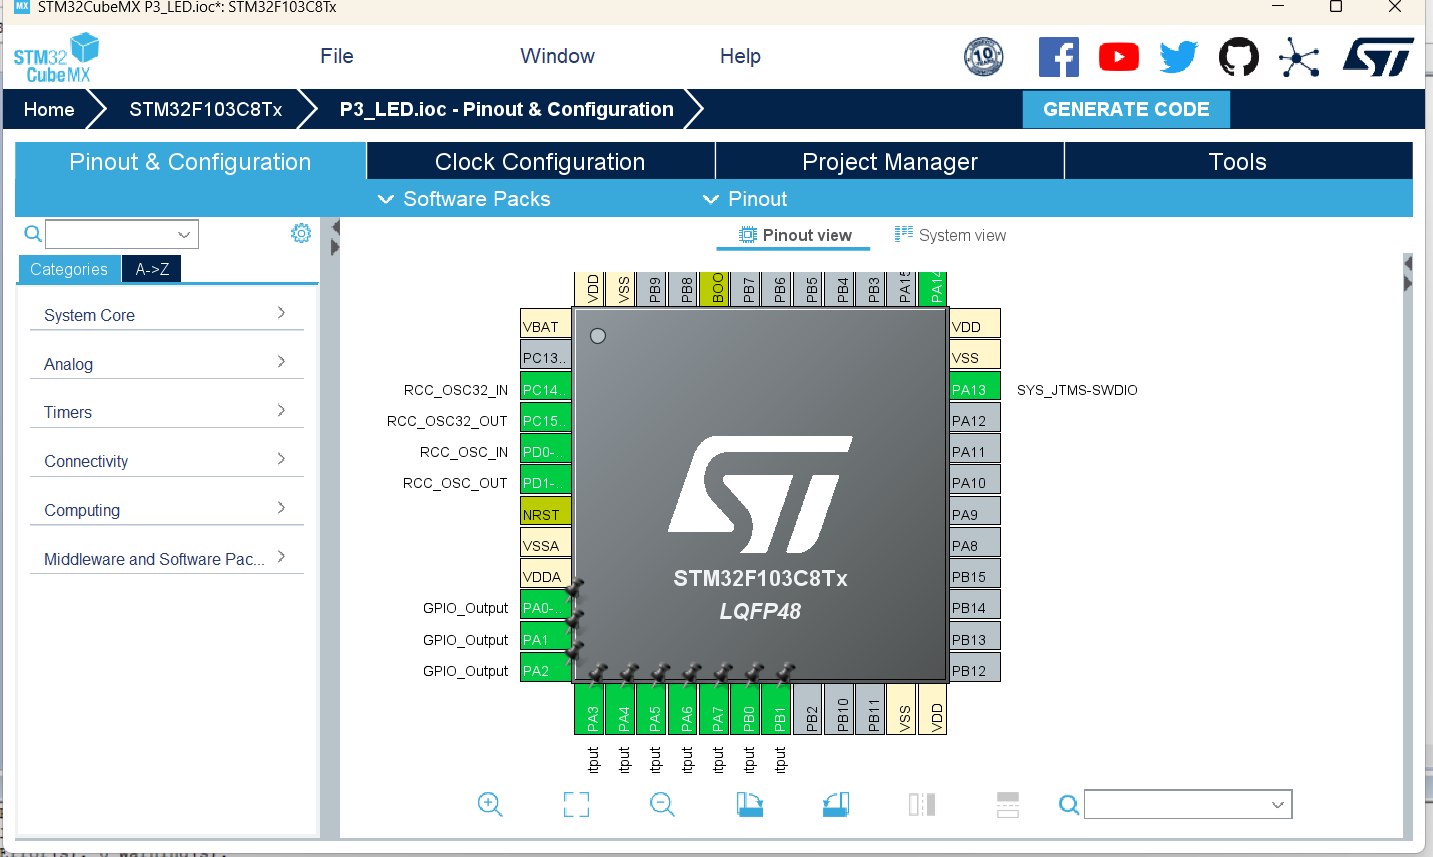Toggle the NRST pin configuration
This screenshot has height=857, width=1433.
[545, 513]
